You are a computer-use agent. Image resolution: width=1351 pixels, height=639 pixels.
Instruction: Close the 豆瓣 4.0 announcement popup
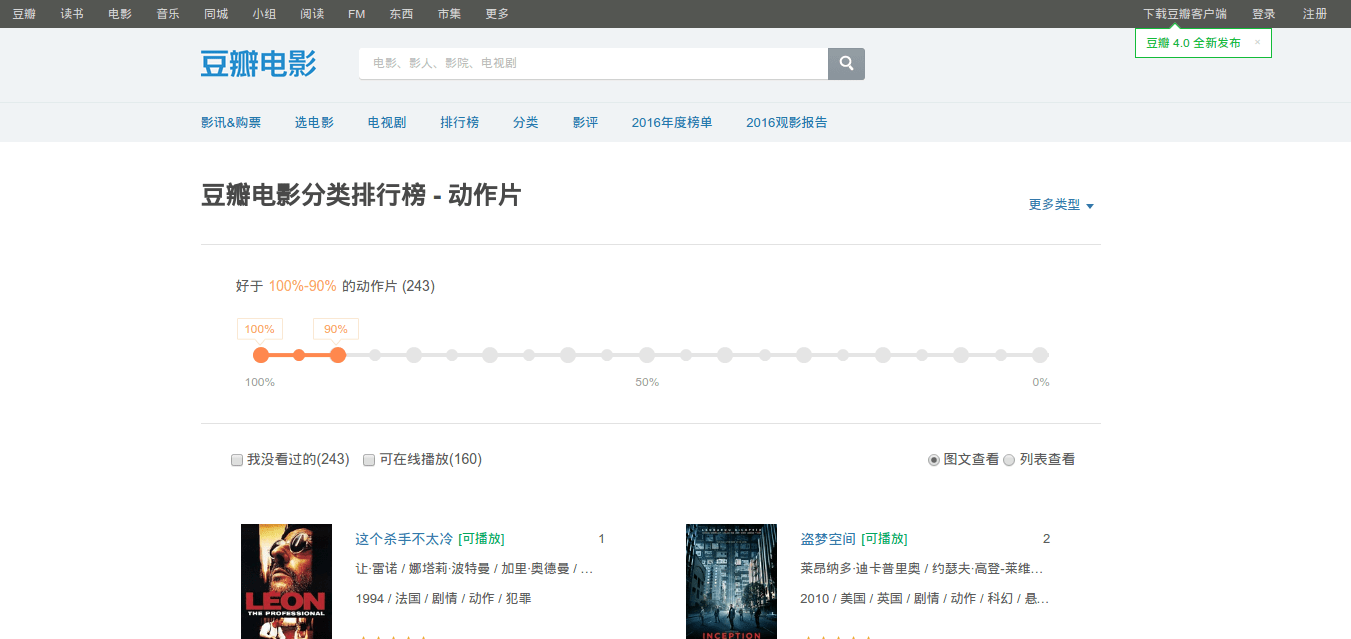pos(1257,43)
